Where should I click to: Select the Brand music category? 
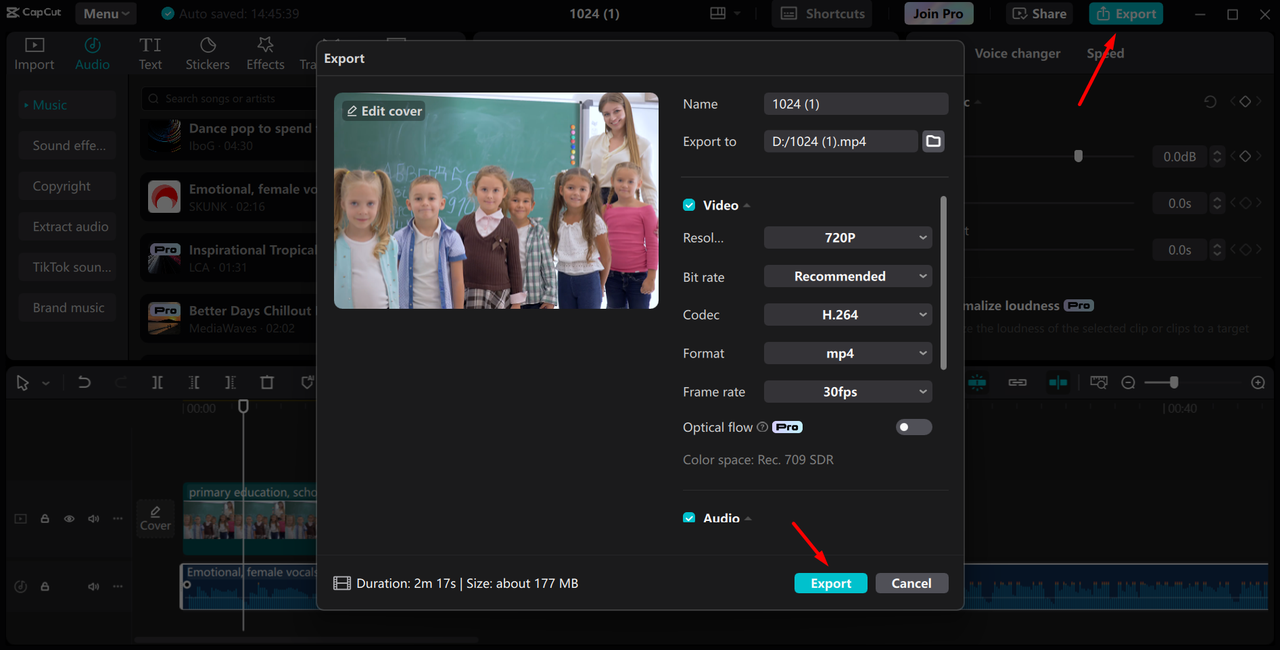pos(68,308)
